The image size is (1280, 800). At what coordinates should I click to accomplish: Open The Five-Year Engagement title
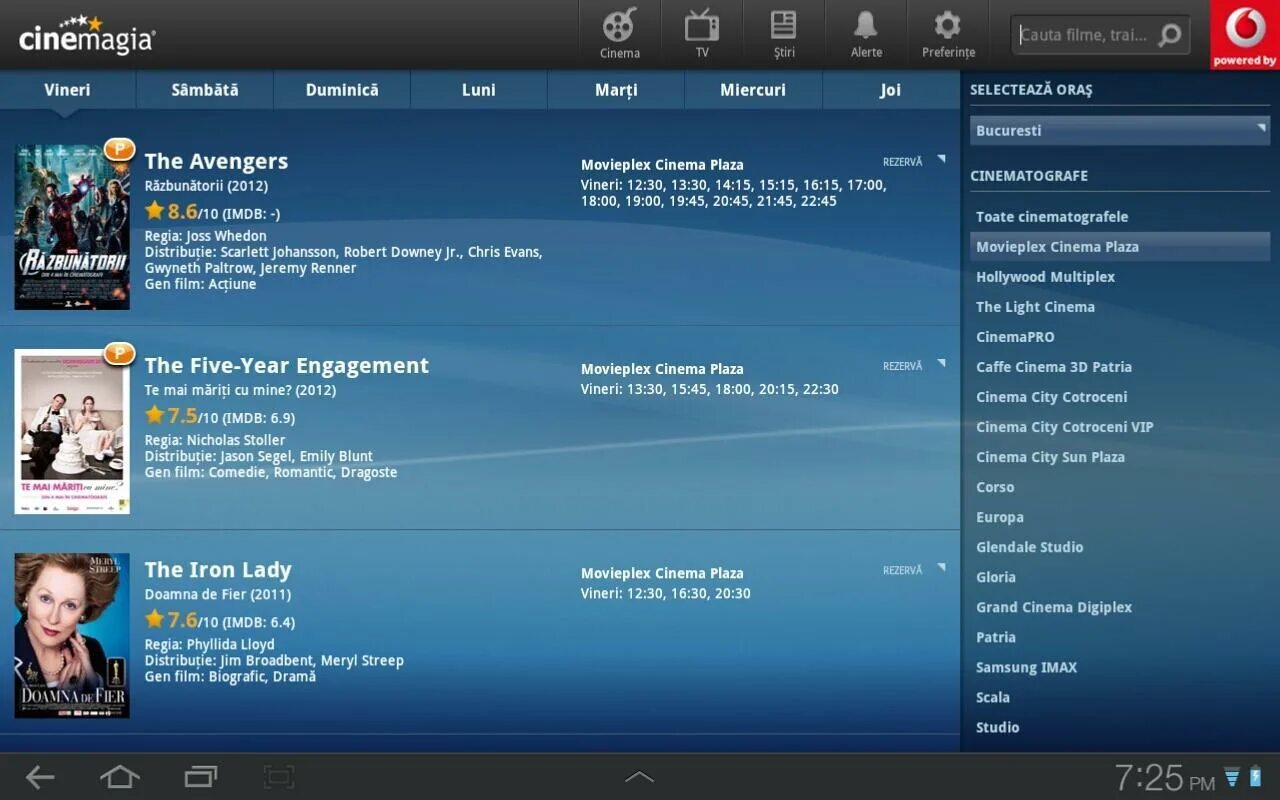286,366
